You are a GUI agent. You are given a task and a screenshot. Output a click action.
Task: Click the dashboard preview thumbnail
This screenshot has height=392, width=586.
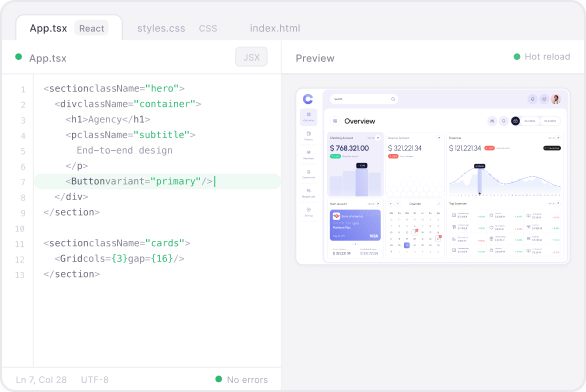point(433,176)
